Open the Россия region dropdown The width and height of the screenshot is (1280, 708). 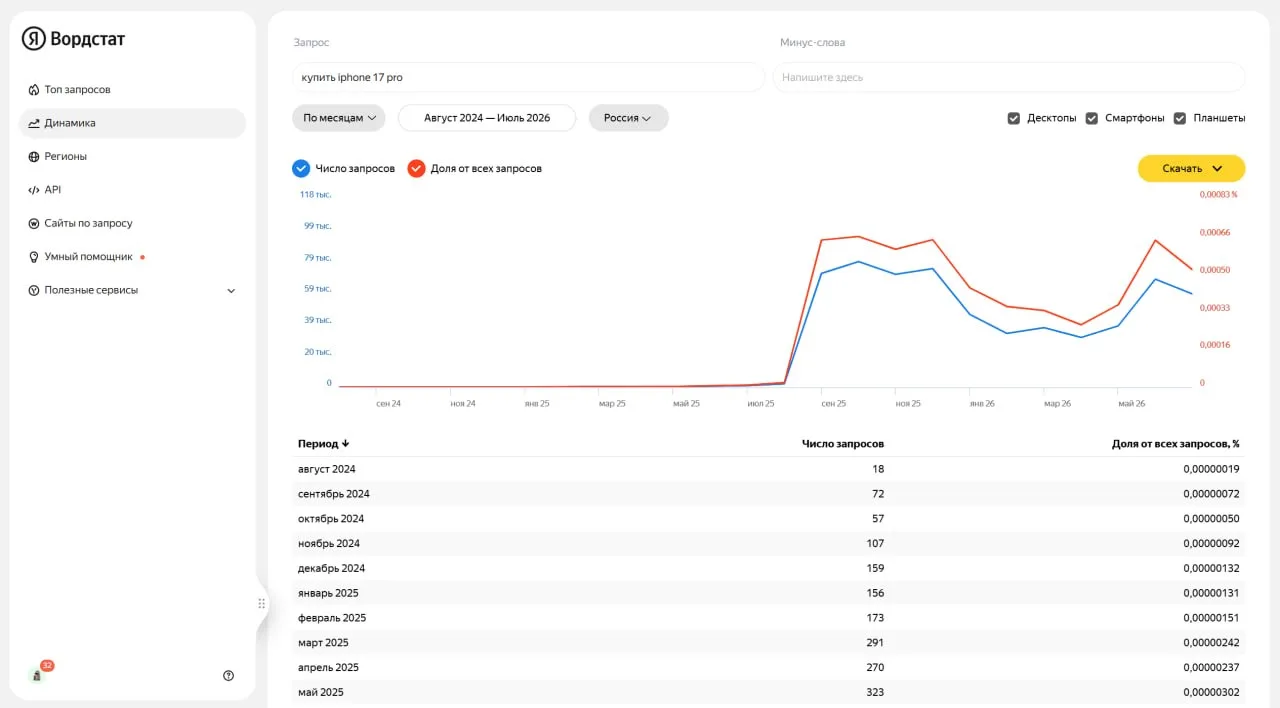click(628, 118)
